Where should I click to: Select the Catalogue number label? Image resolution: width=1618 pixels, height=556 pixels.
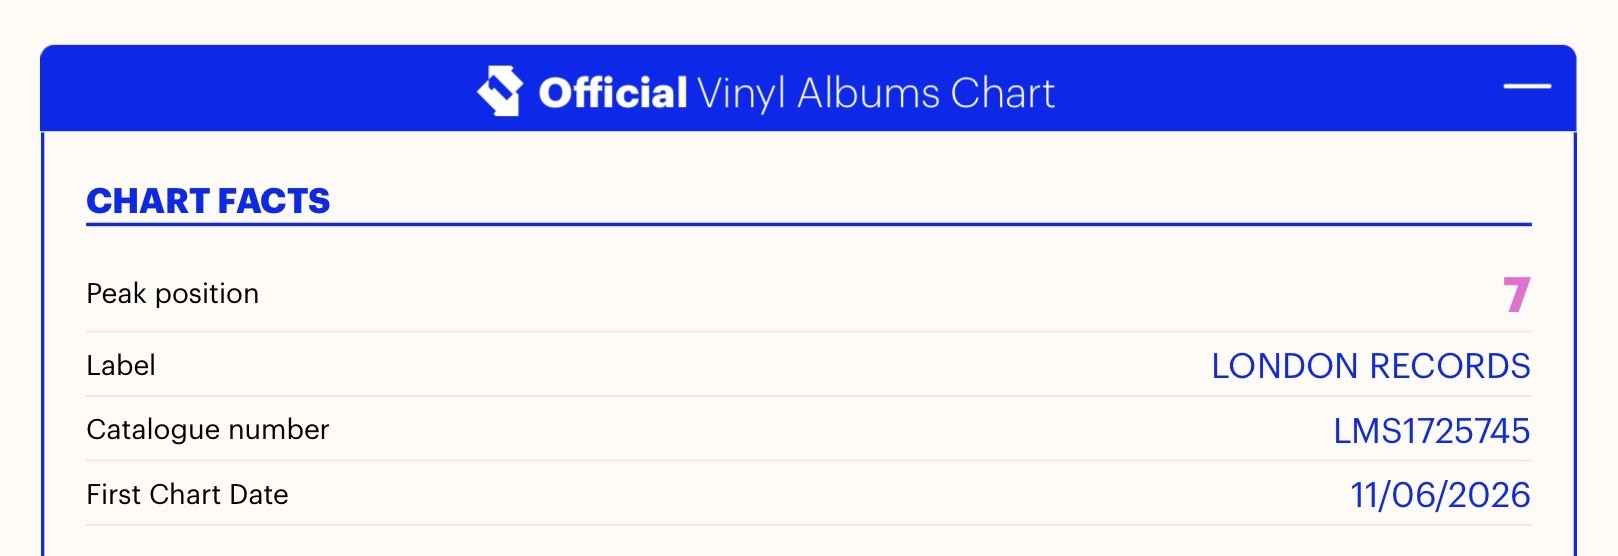(208, 430)
